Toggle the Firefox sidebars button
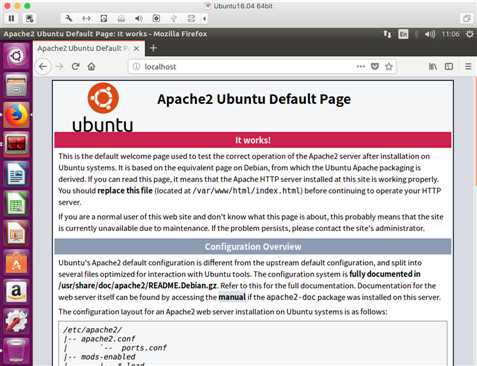This screenshot has width=477, height=366. click(x=449, y=67)
